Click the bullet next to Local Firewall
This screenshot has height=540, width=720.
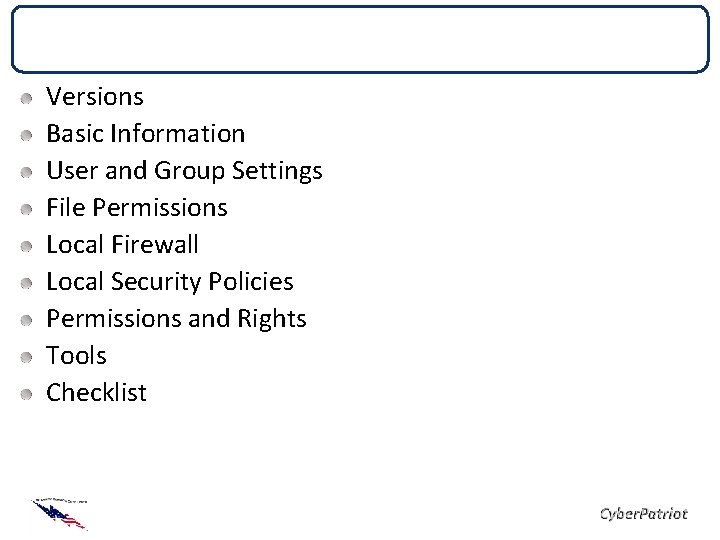[x=27, y=247]
